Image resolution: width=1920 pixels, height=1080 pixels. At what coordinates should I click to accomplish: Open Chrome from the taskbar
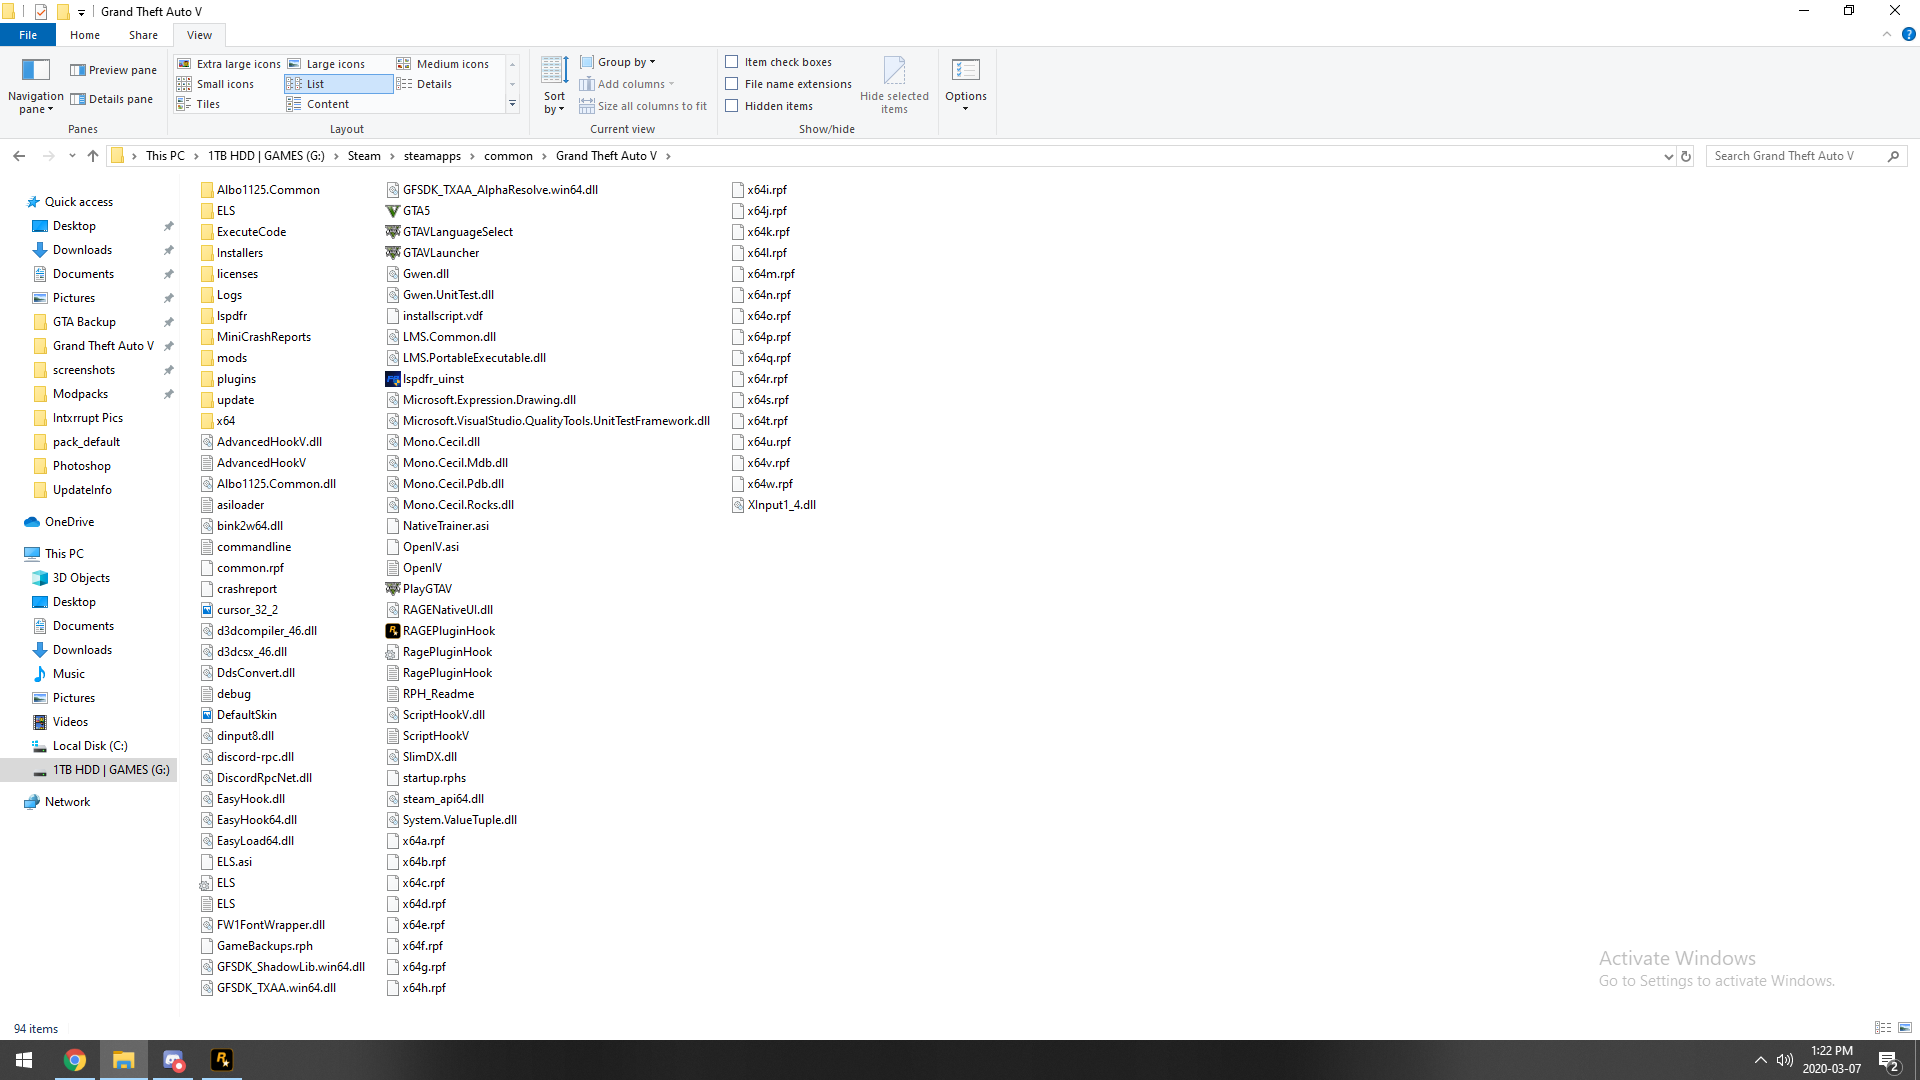(x=75, y=1060)
